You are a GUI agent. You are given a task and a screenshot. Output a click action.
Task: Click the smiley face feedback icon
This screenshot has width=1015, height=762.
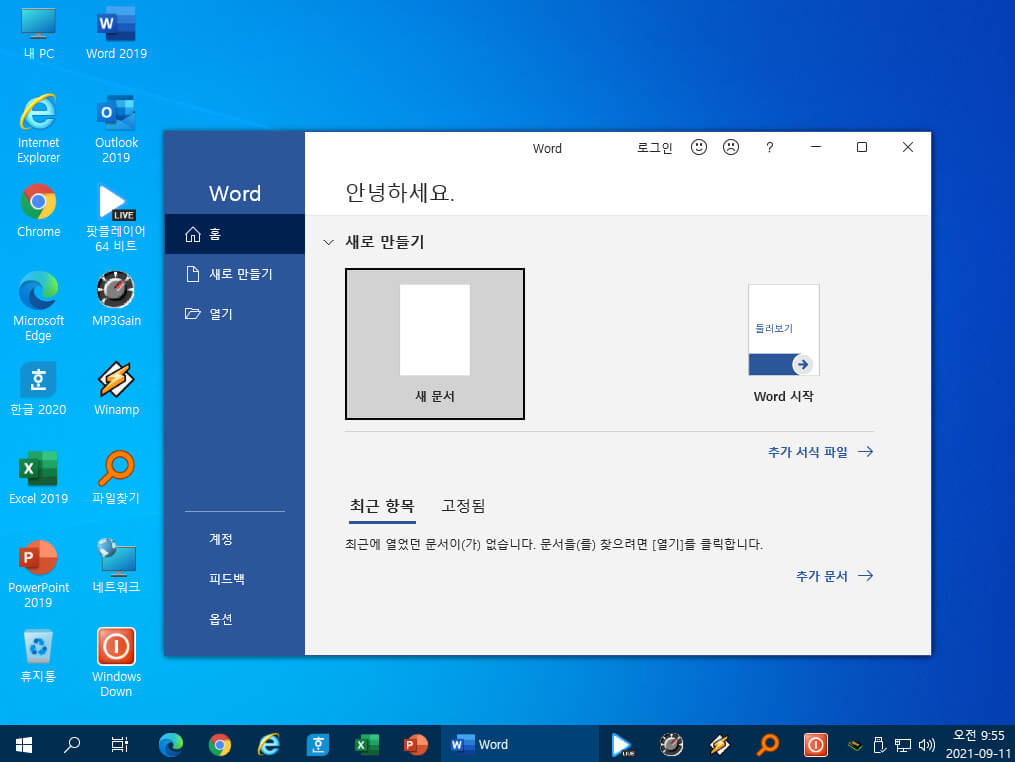click(698, 148)
